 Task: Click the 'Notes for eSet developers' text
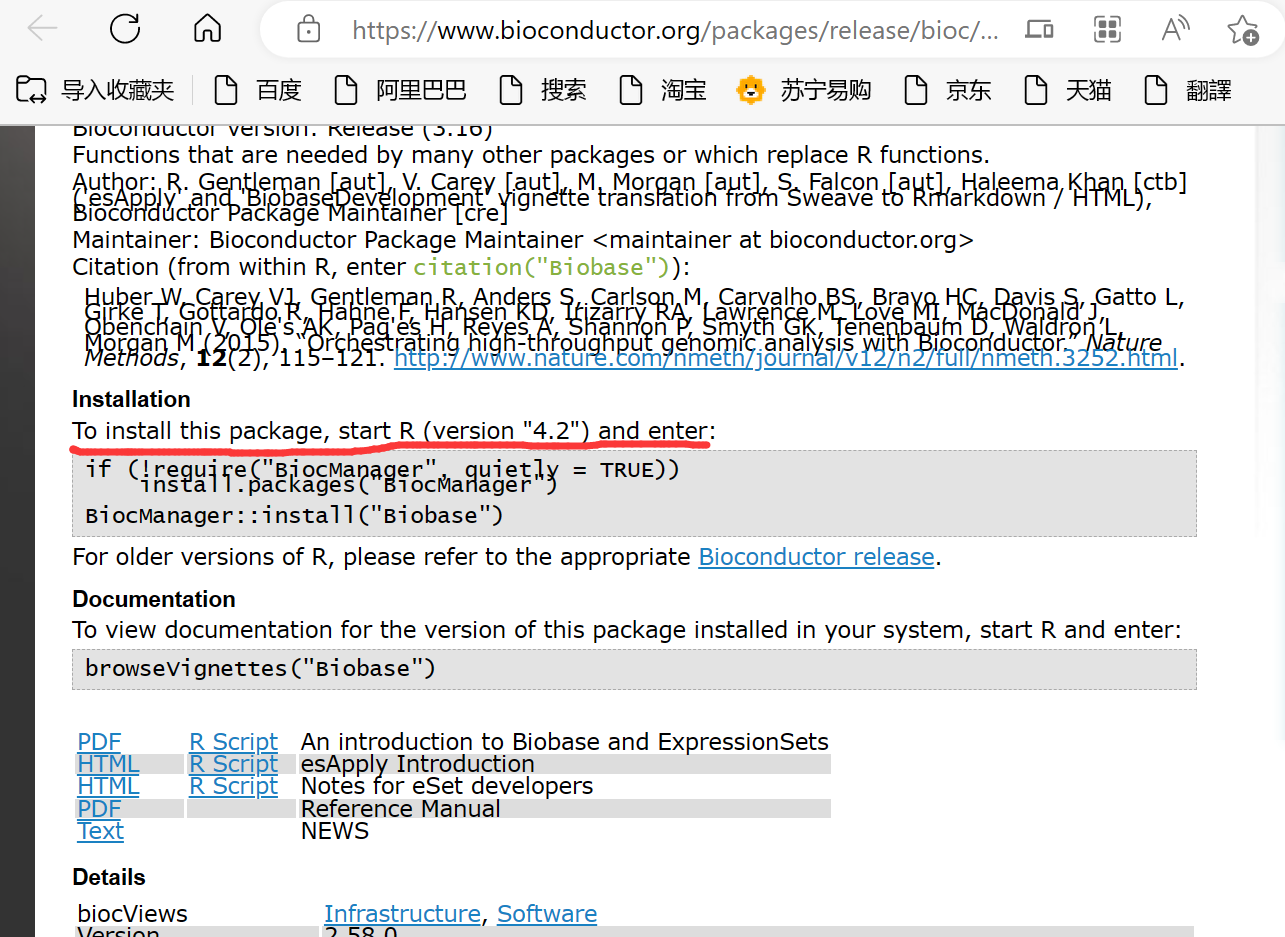[x=447, y=786]
